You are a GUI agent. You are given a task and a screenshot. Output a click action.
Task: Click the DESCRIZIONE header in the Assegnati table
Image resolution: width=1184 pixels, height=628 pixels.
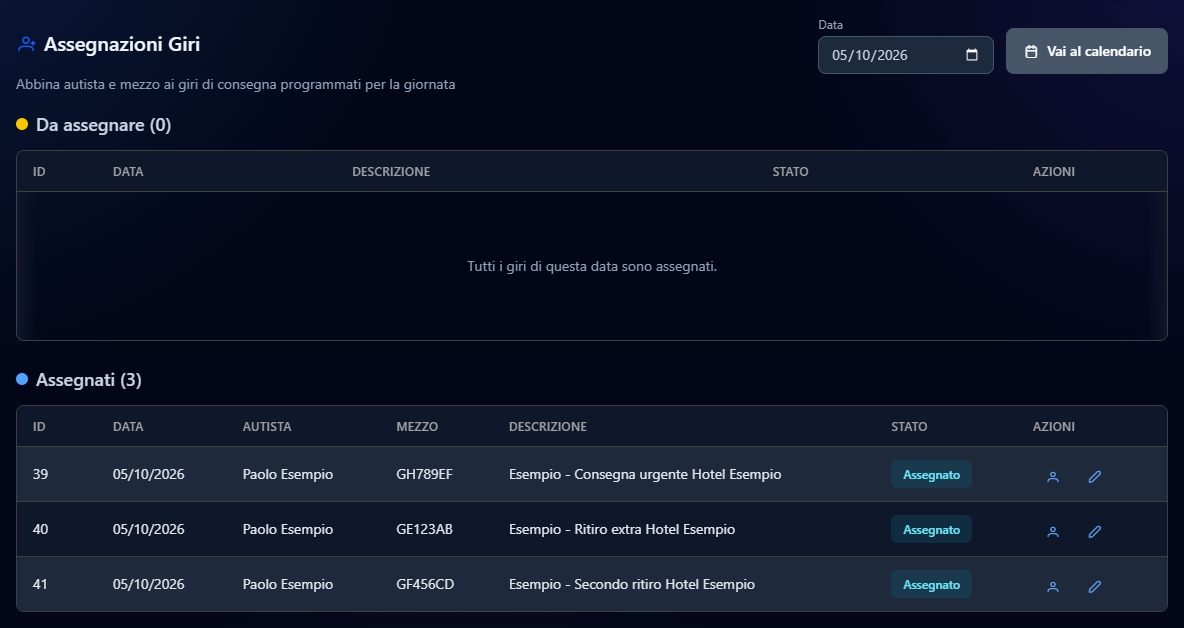pyautogui.click(x=547, y=426)
